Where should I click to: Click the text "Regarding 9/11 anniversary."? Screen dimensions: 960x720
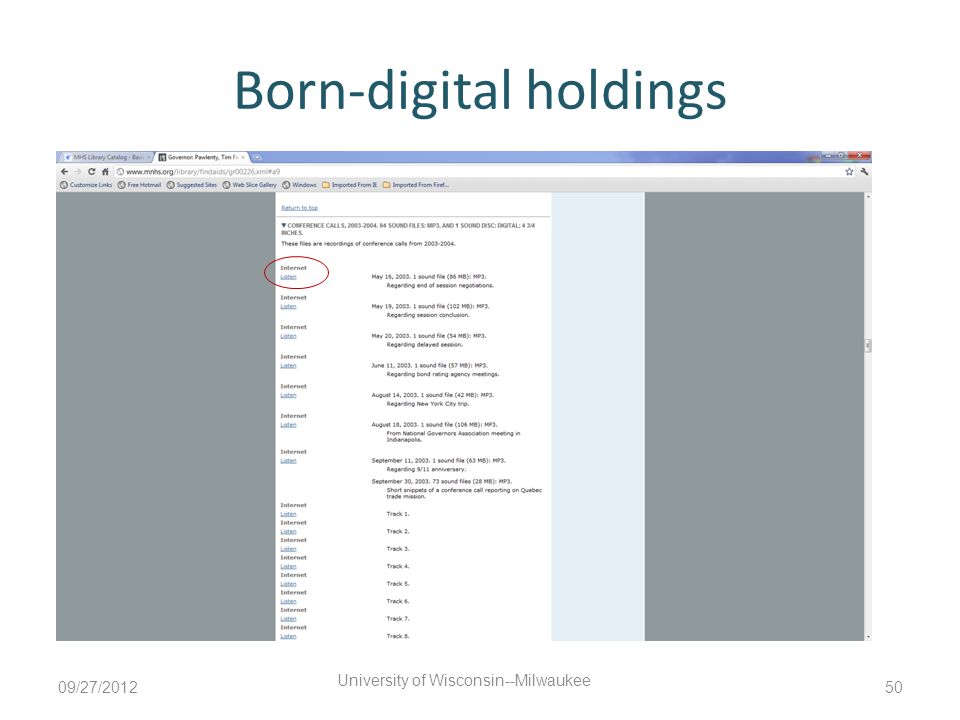coord(426,470)
